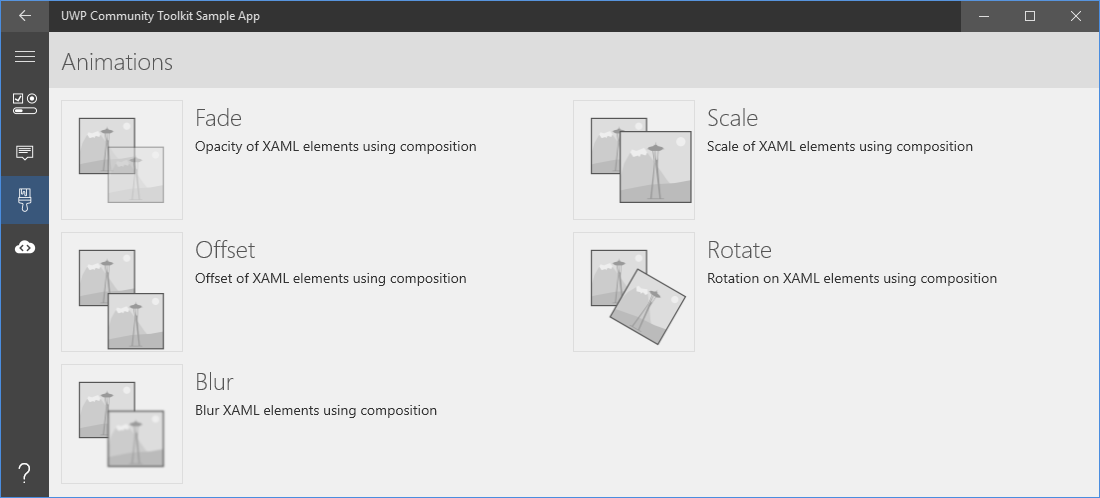
Task: Open the Controls category in sidebar
Action: pyautogui.click(x=25, y=104)
